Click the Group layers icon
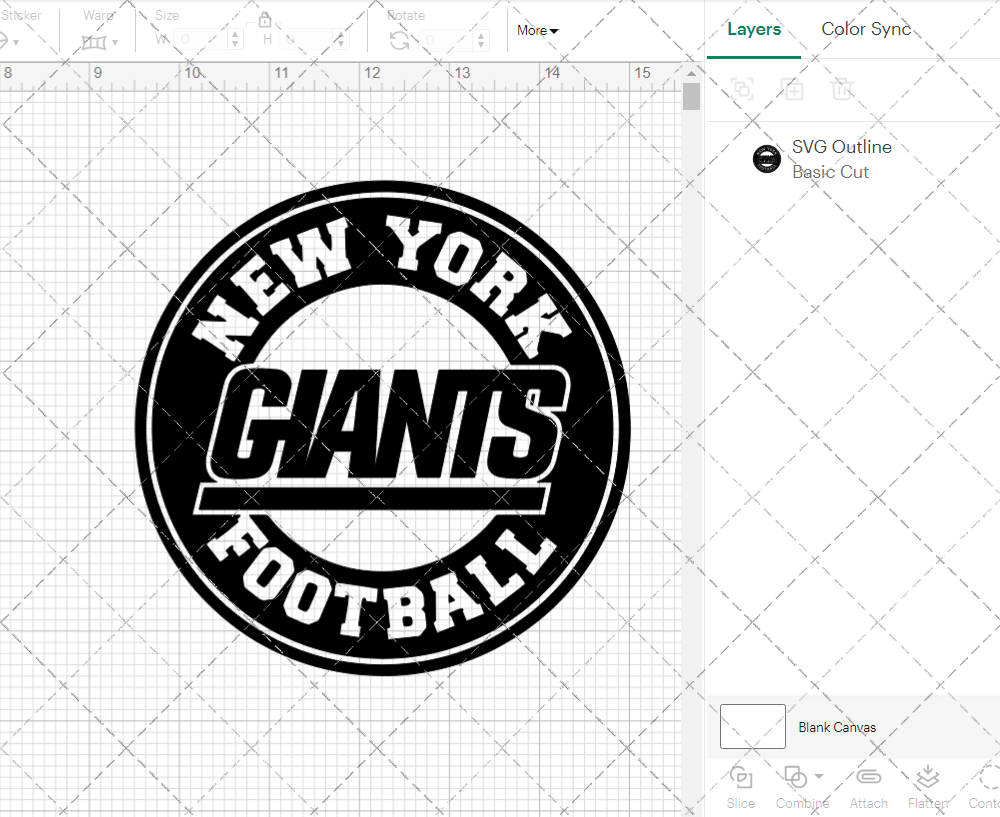Image resolution: width=1000 pixels, height=817 pixels. click(742, 89)
